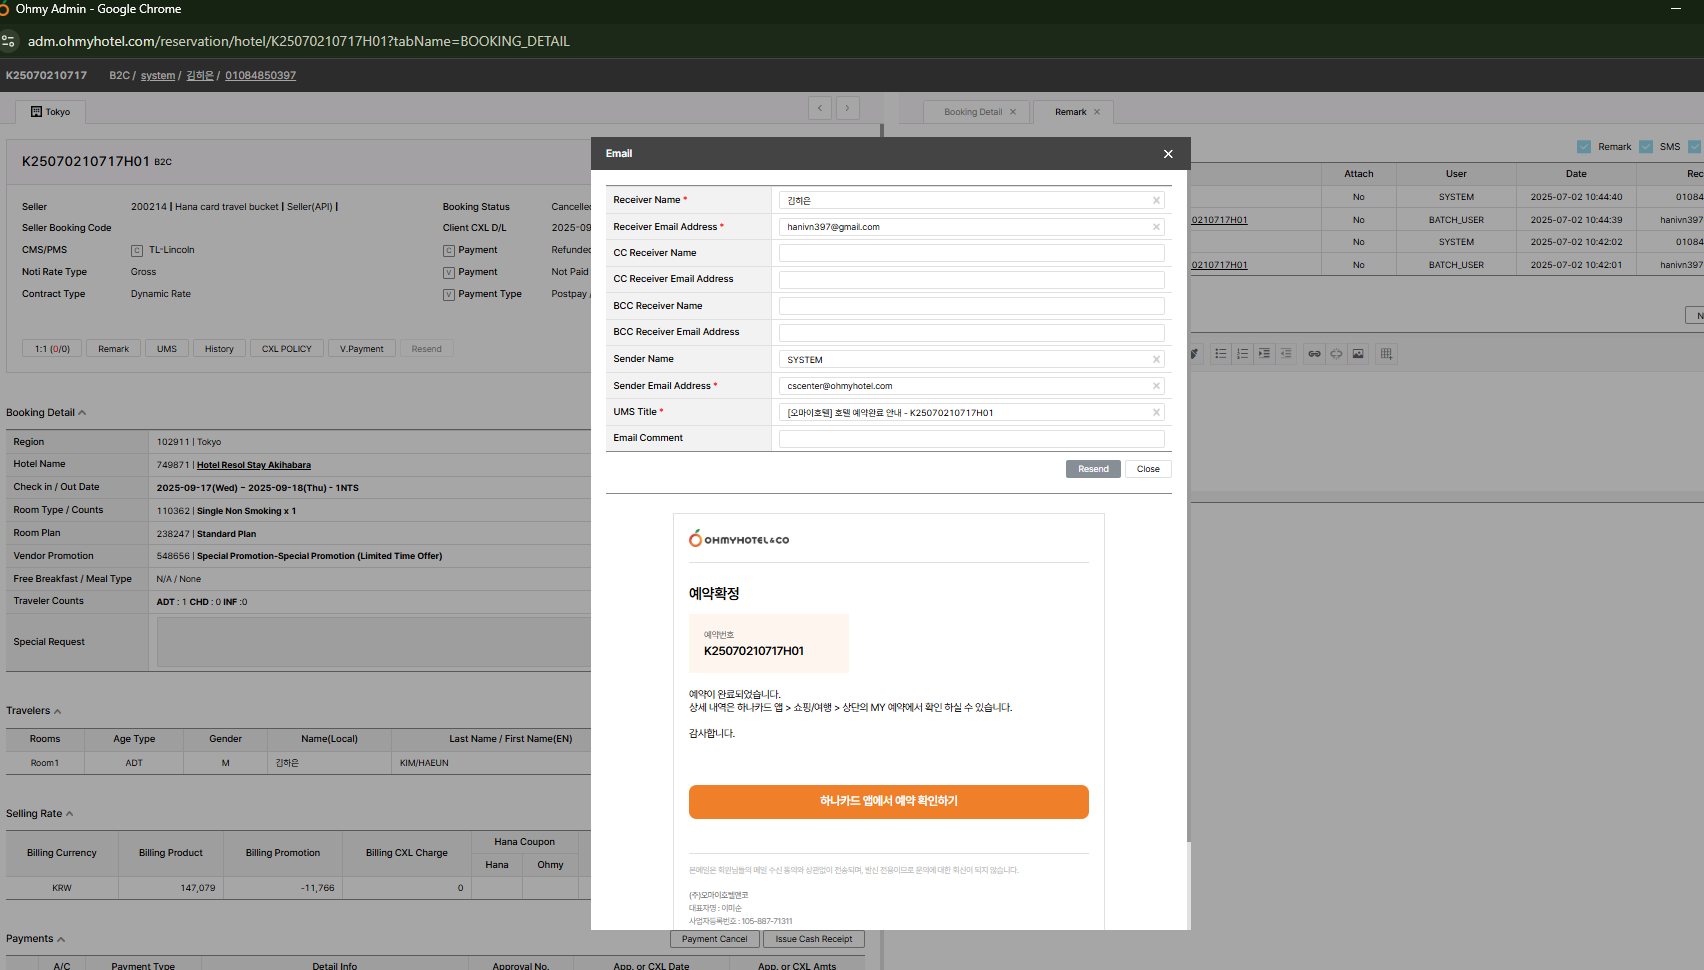The height and width of the screenshot is (970, 1704).
Task: Toggle the SMS filter checkbox
Action: [x=1646, y=147]
